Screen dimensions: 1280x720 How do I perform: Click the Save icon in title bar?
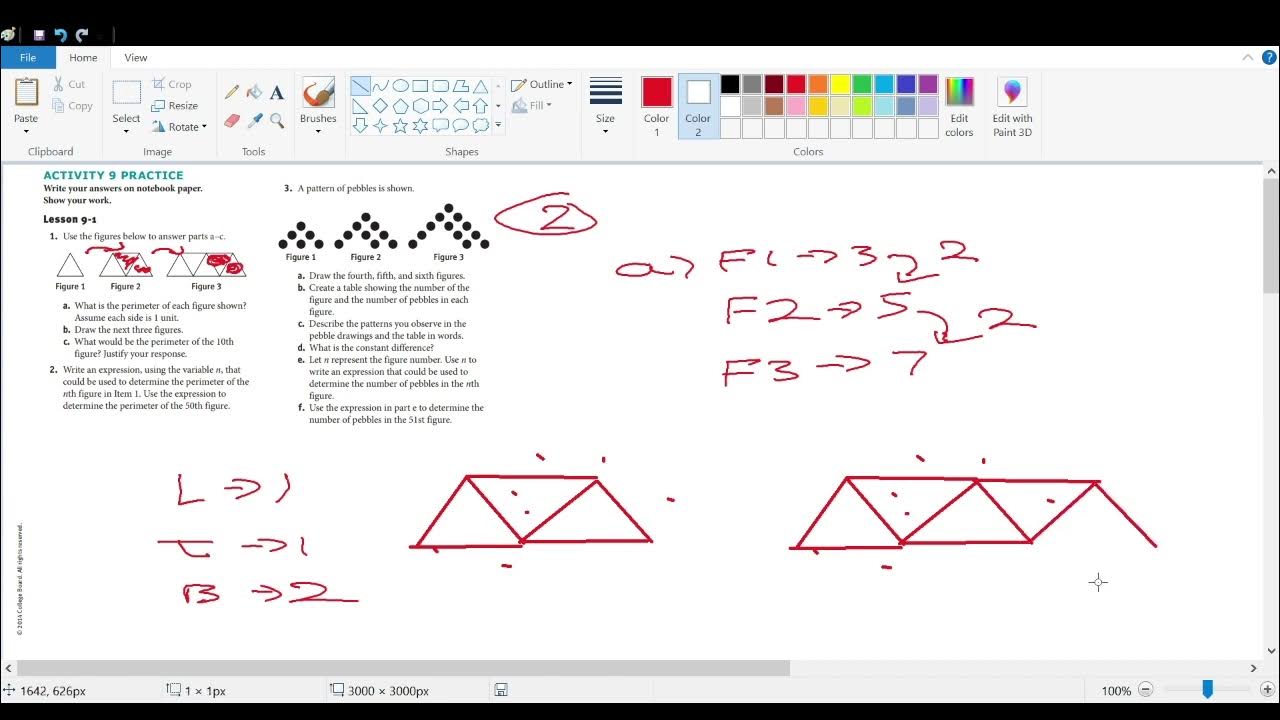pos(39,35)
